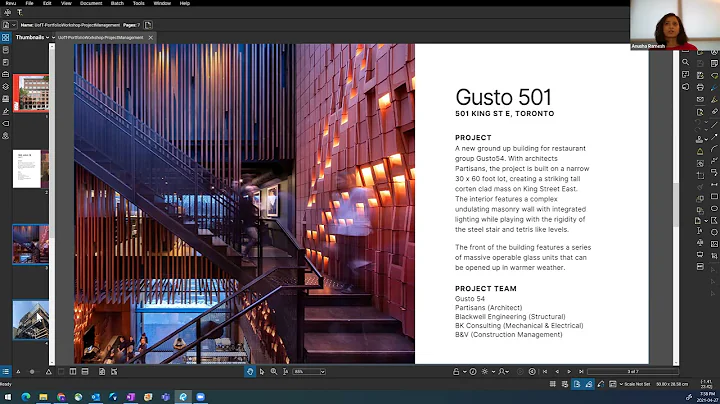Toggle the Dim brightness icon in bottom bar
The image size is (720, 404).
pos(484,371)
